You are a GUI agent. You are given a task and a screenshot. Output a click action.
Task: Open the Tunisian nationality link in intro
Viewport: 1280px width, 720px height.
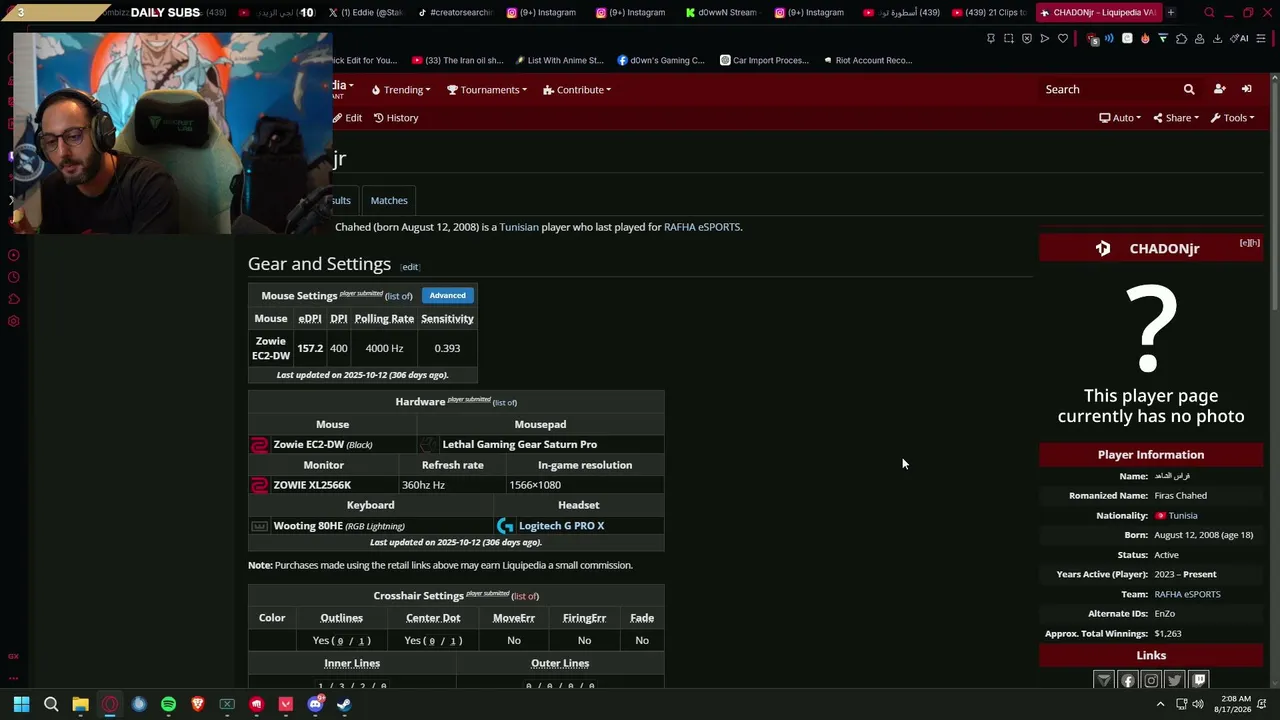pyautogui.click(x=519, y=227)
